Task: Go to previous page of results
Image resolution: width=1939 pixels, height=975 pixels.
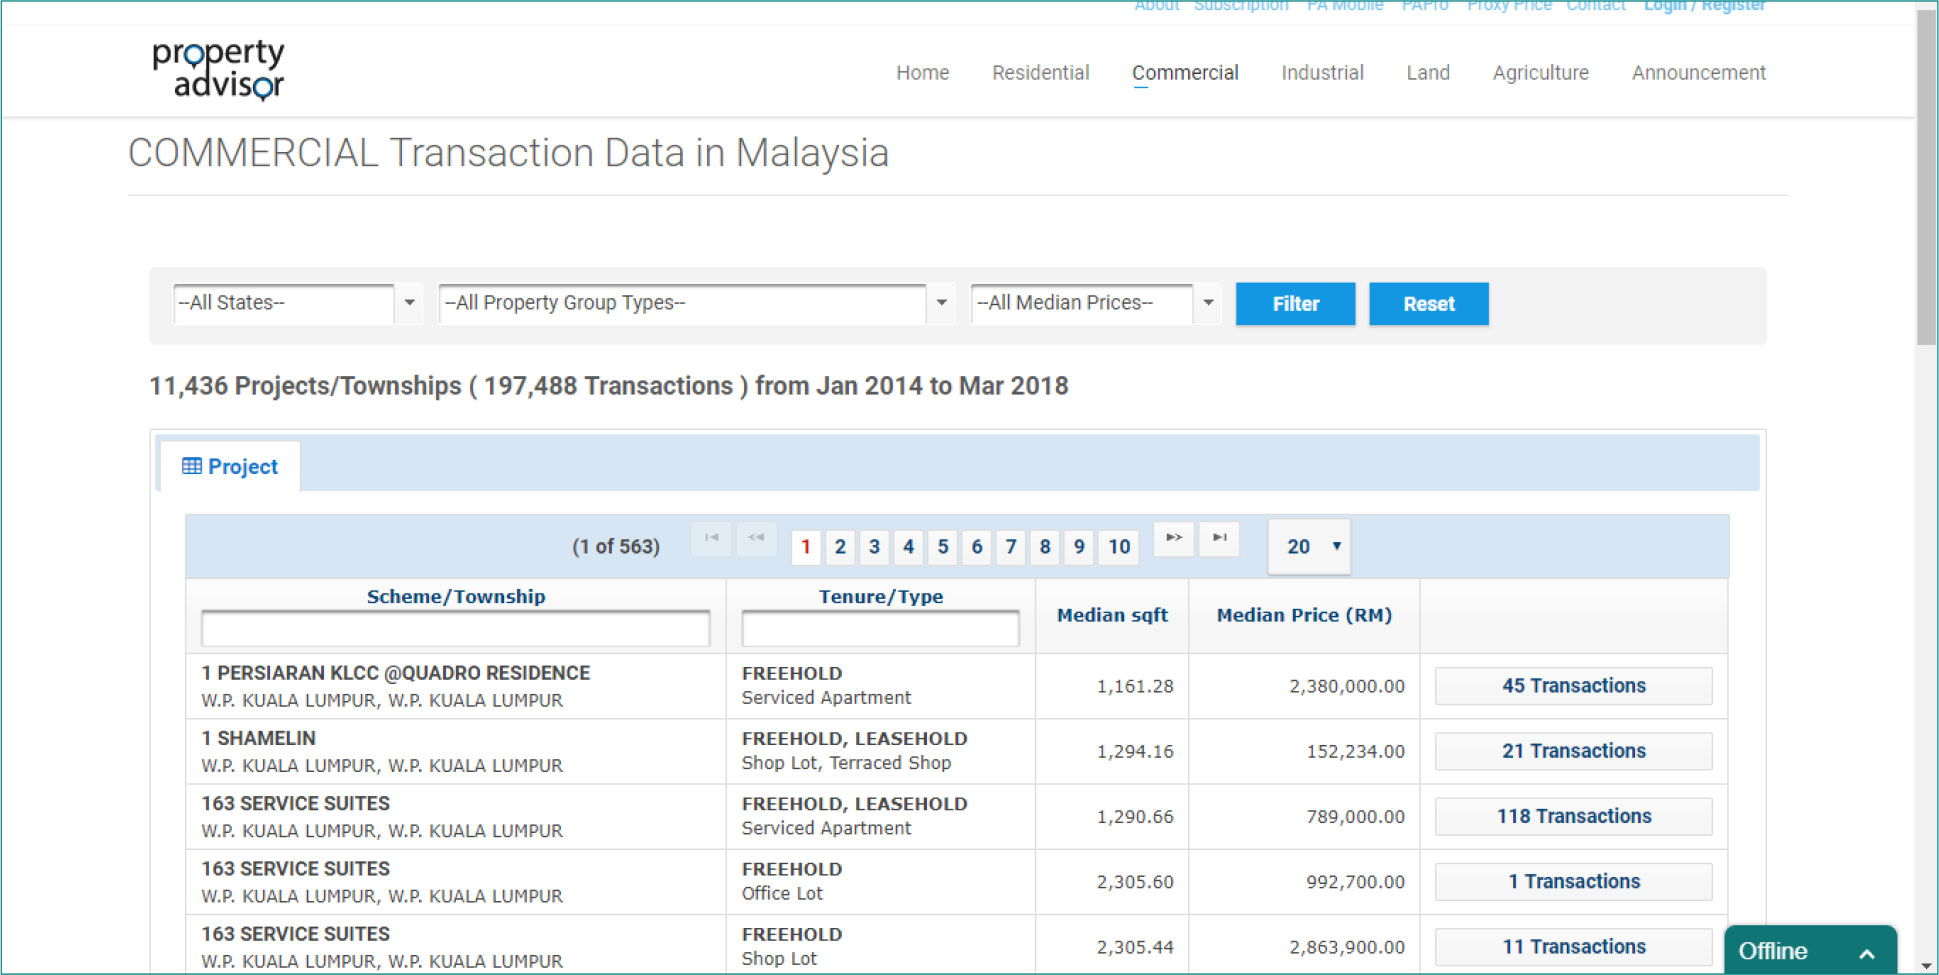Action: click(x=756, y=538)
